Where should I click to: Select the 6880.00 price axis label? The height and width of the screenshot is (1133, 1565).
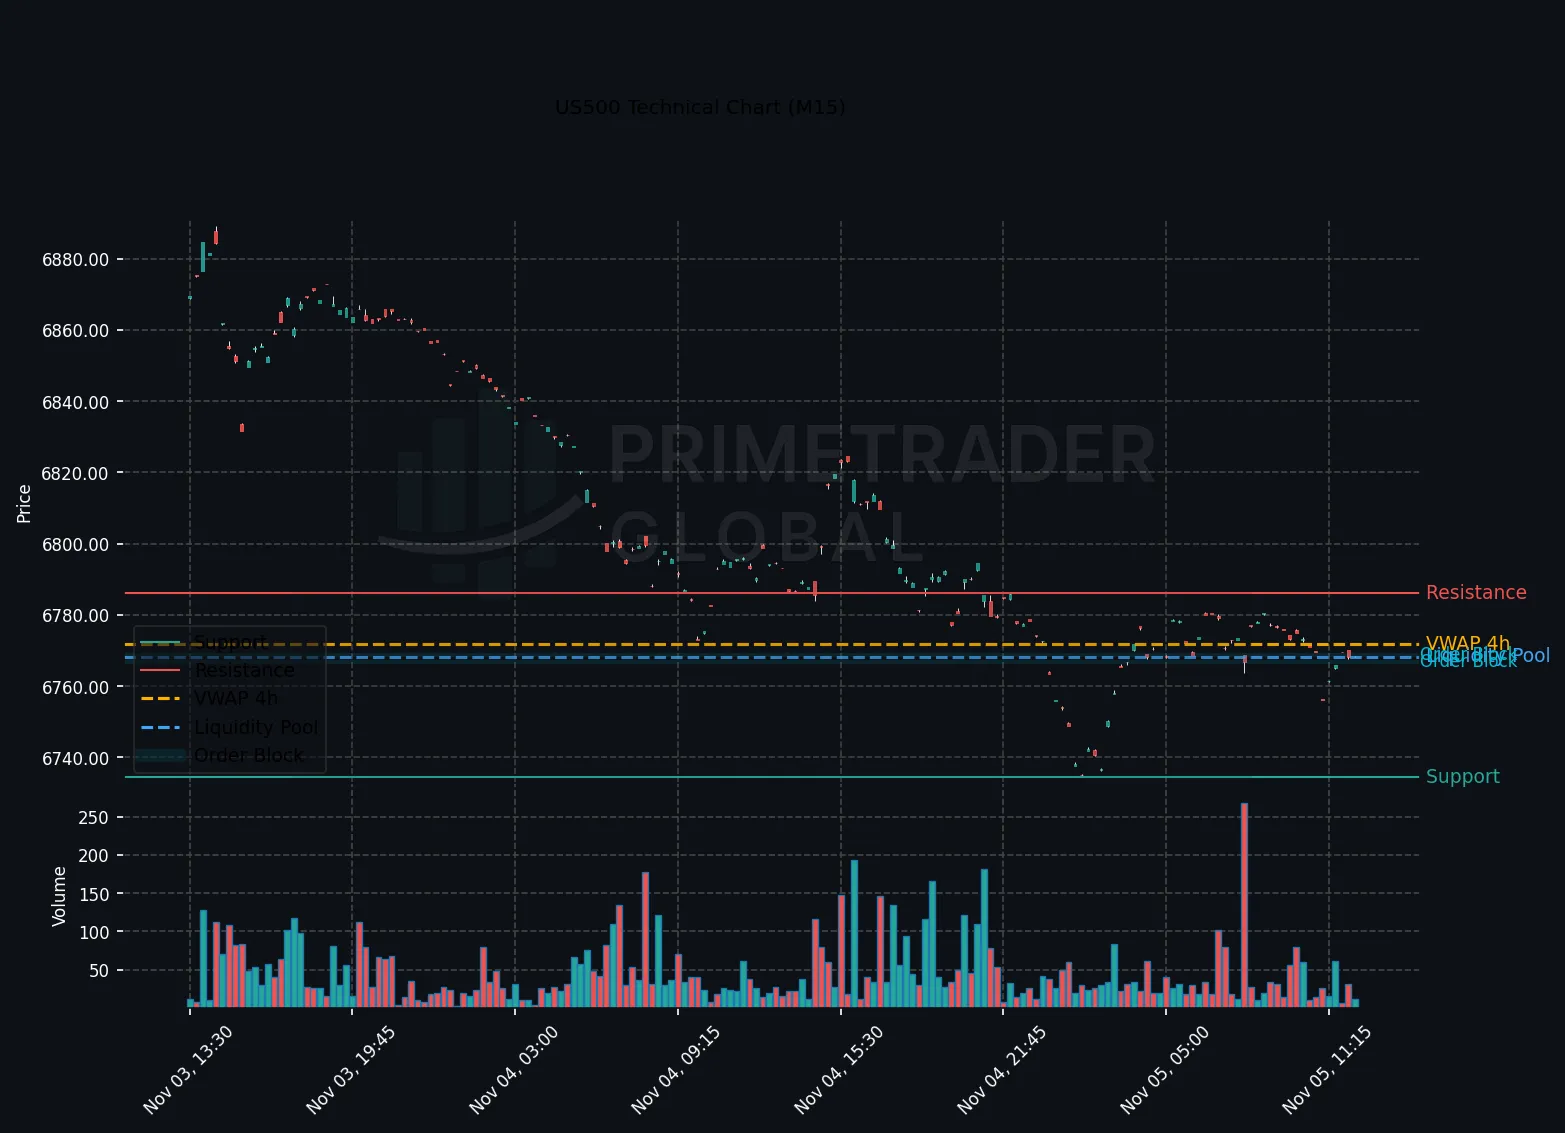pyautogui.click(x=75, y=260)
